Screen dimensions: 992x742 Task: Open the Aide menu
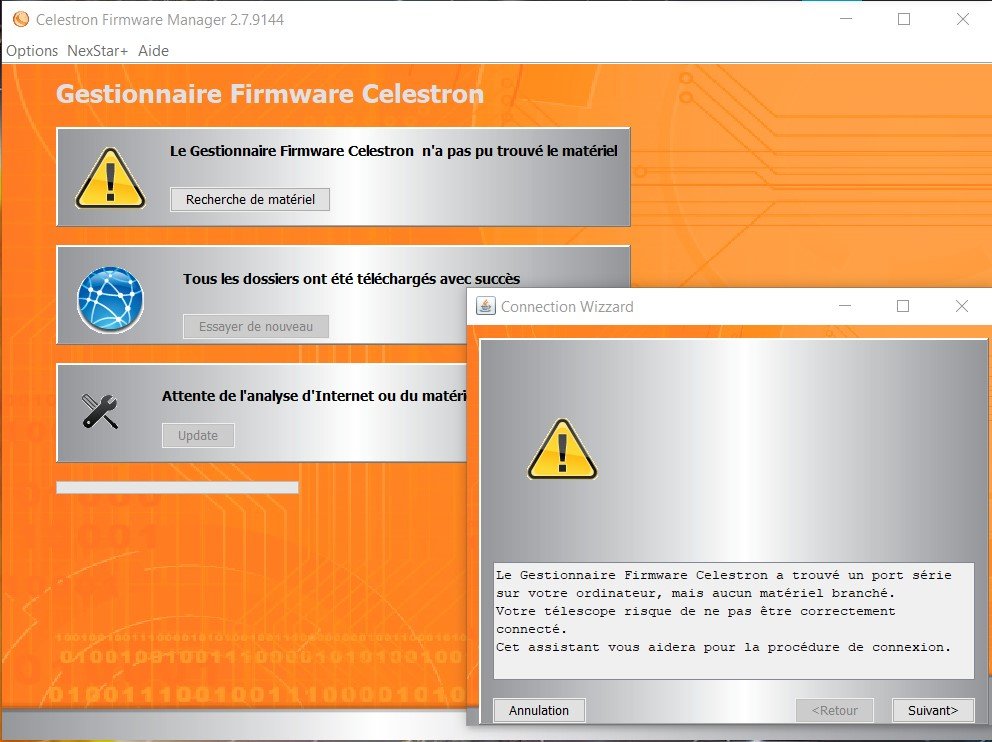153,50
